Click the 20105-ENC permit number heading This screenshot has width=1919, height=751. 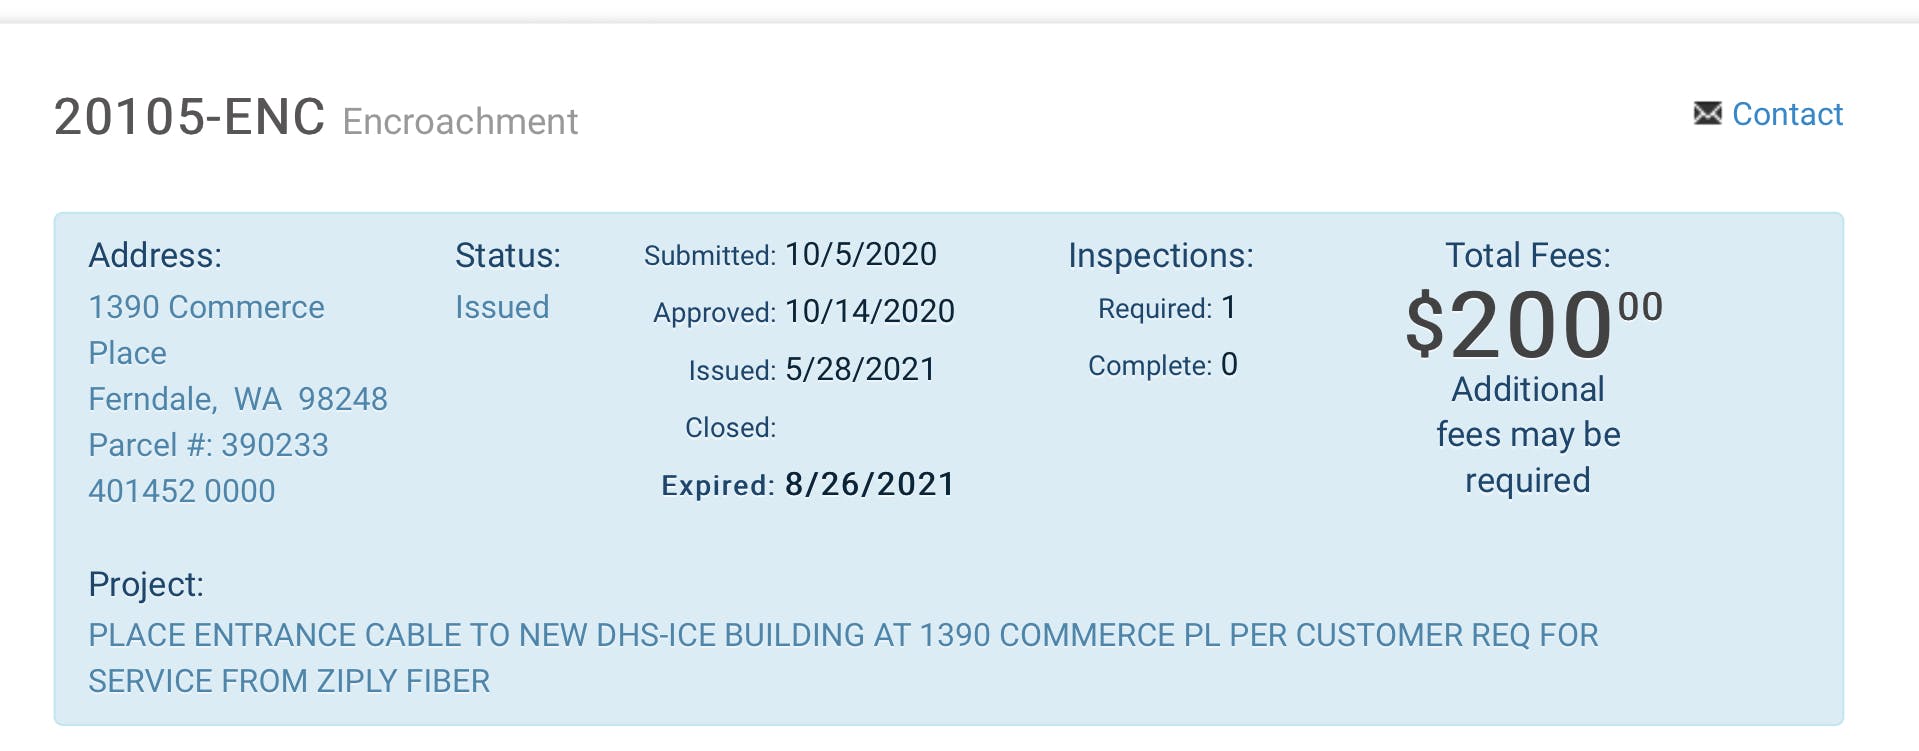click(189, 117)
